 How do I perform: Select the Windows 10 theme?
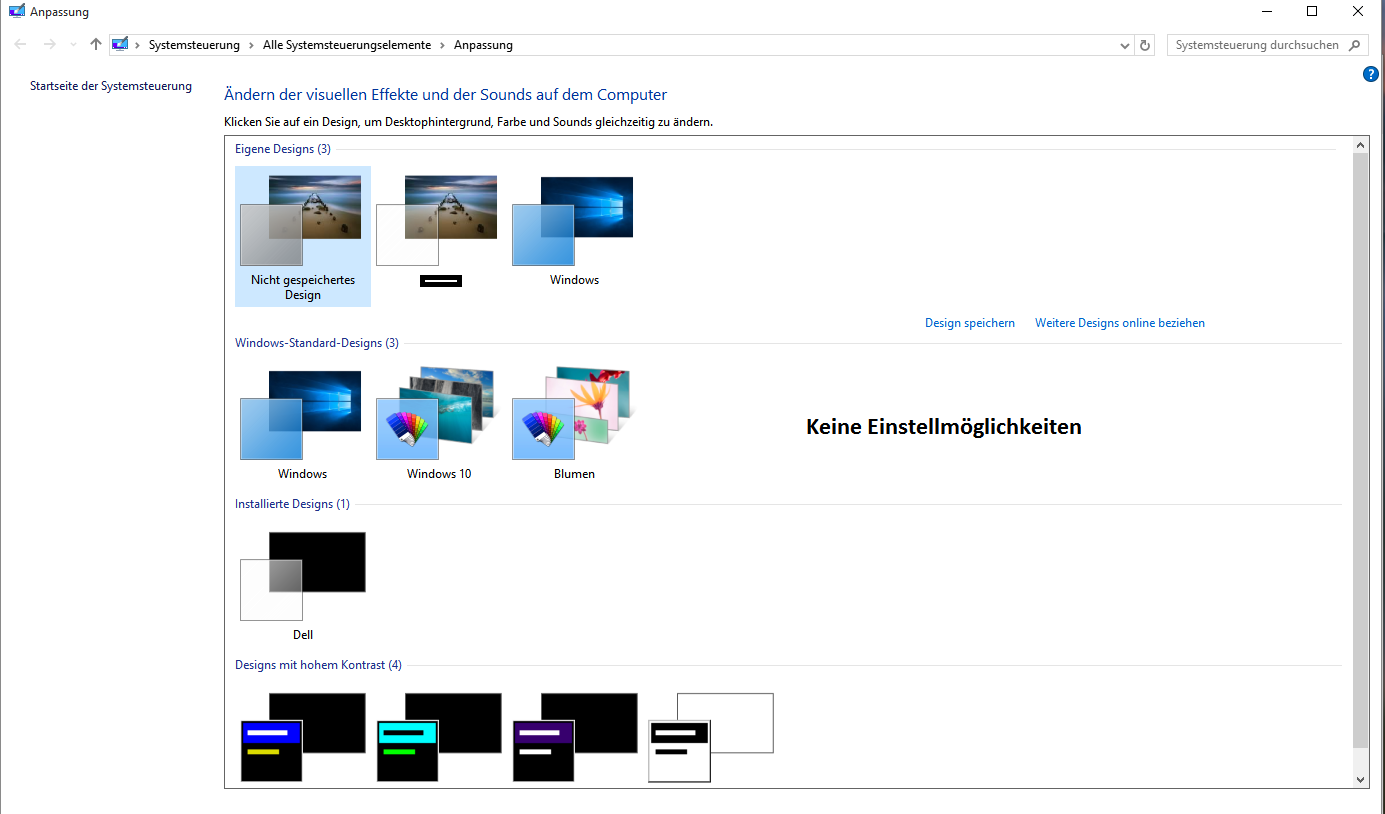[x=438, y=422]
